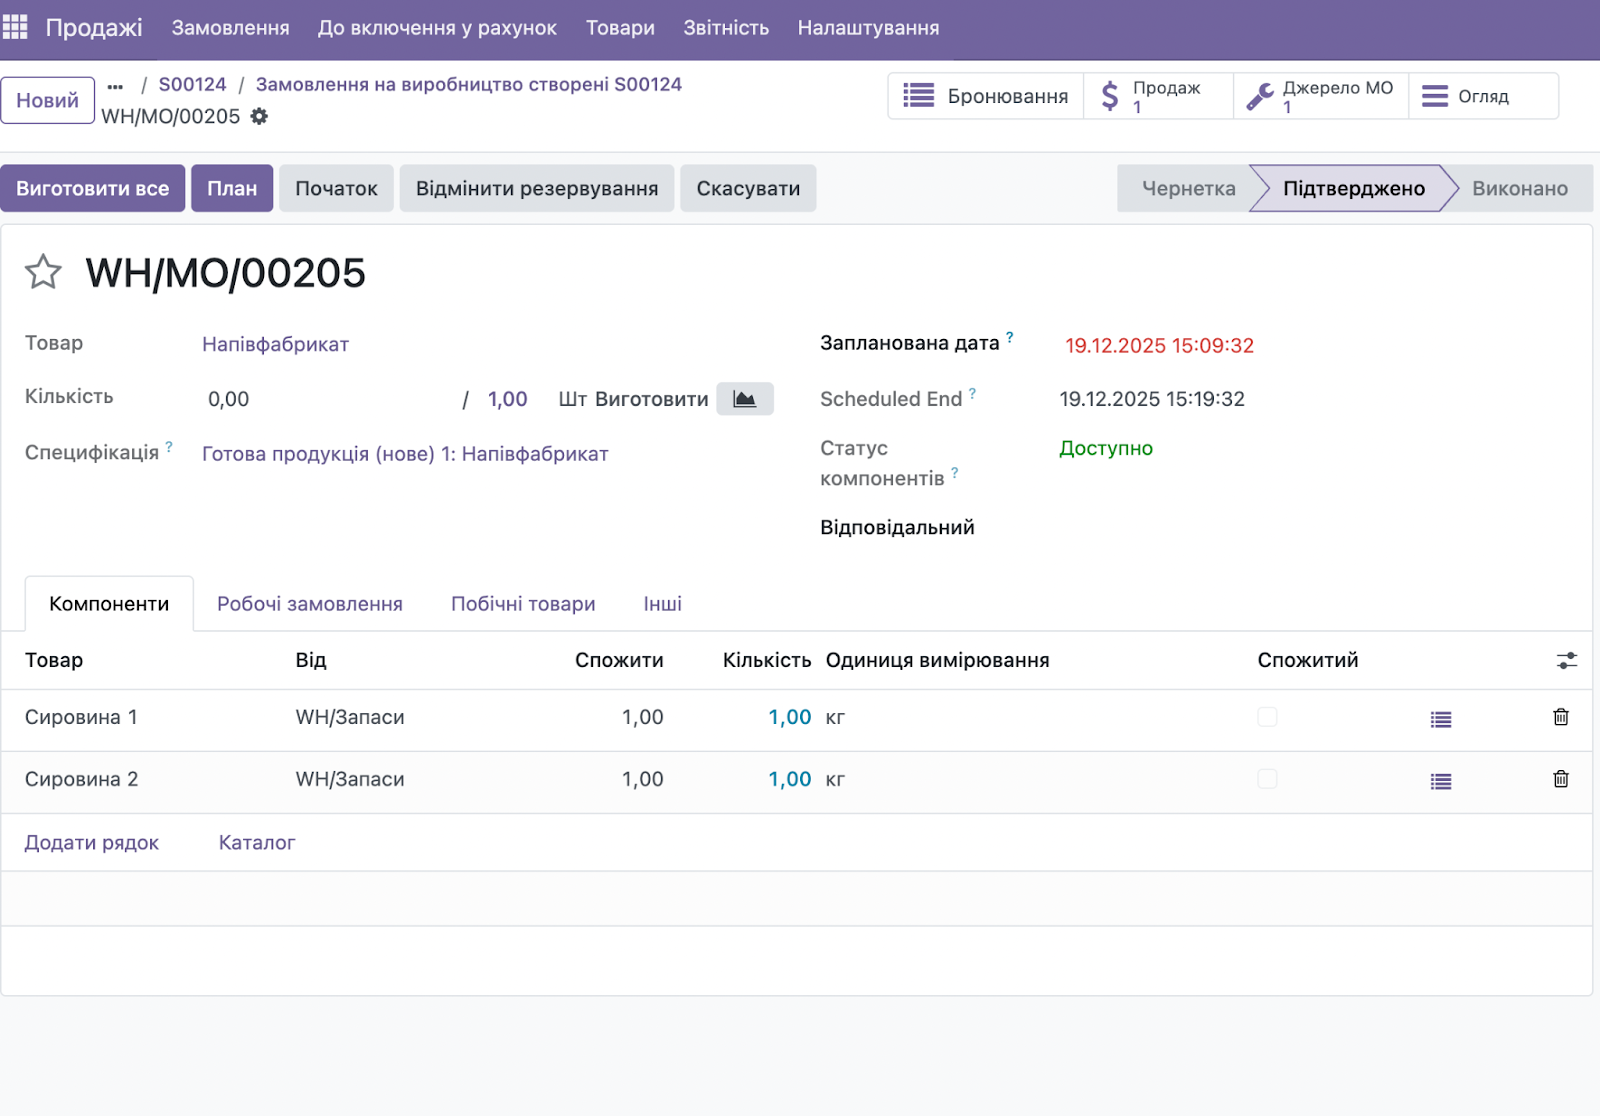Image resolution: width=1600 pixels, height=1116 pixels.
Task: Open gear actions menu next to WH/MO/00205
Action: (x=259, y=116)
